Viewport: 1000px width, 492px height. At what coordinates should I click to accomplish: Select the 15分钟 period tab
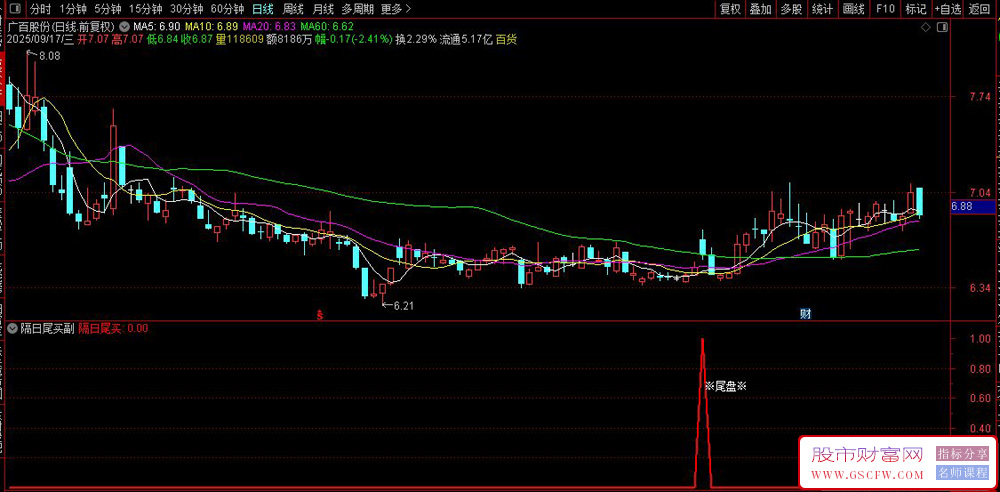pos(143,9)
